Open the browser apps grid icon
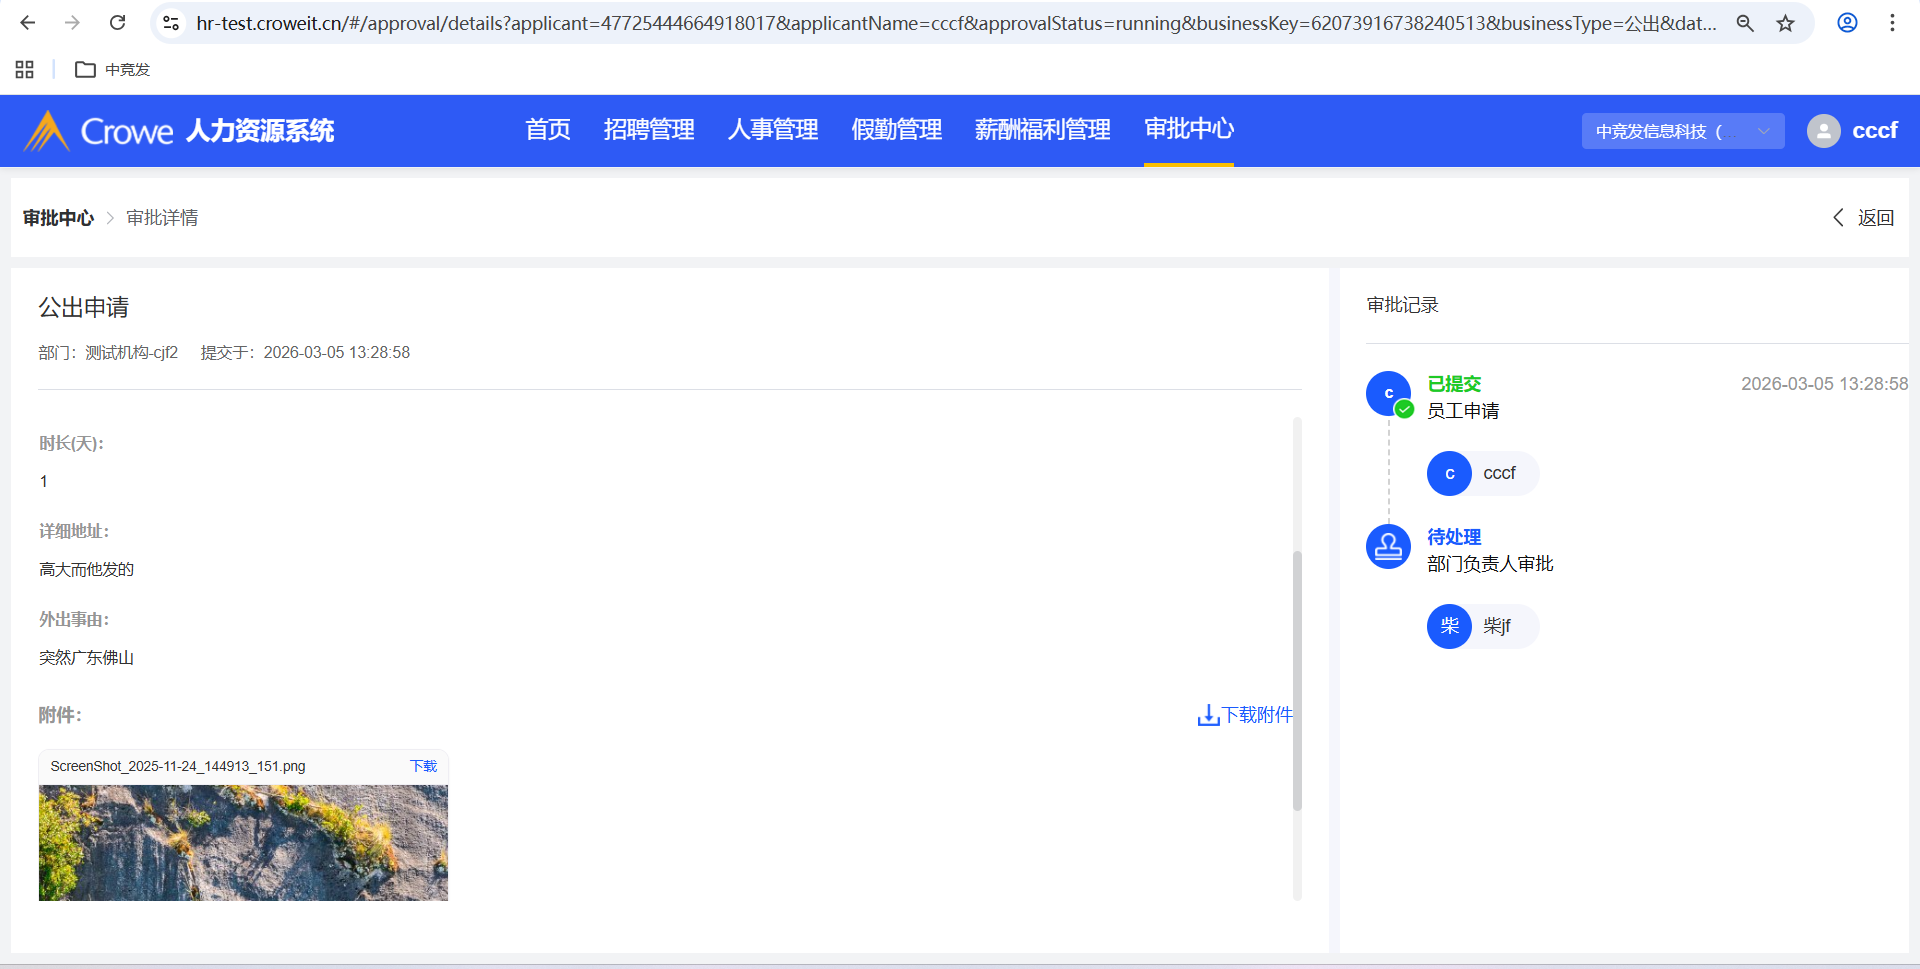Screen dimensions: 1920x969 tap(25, 69)
